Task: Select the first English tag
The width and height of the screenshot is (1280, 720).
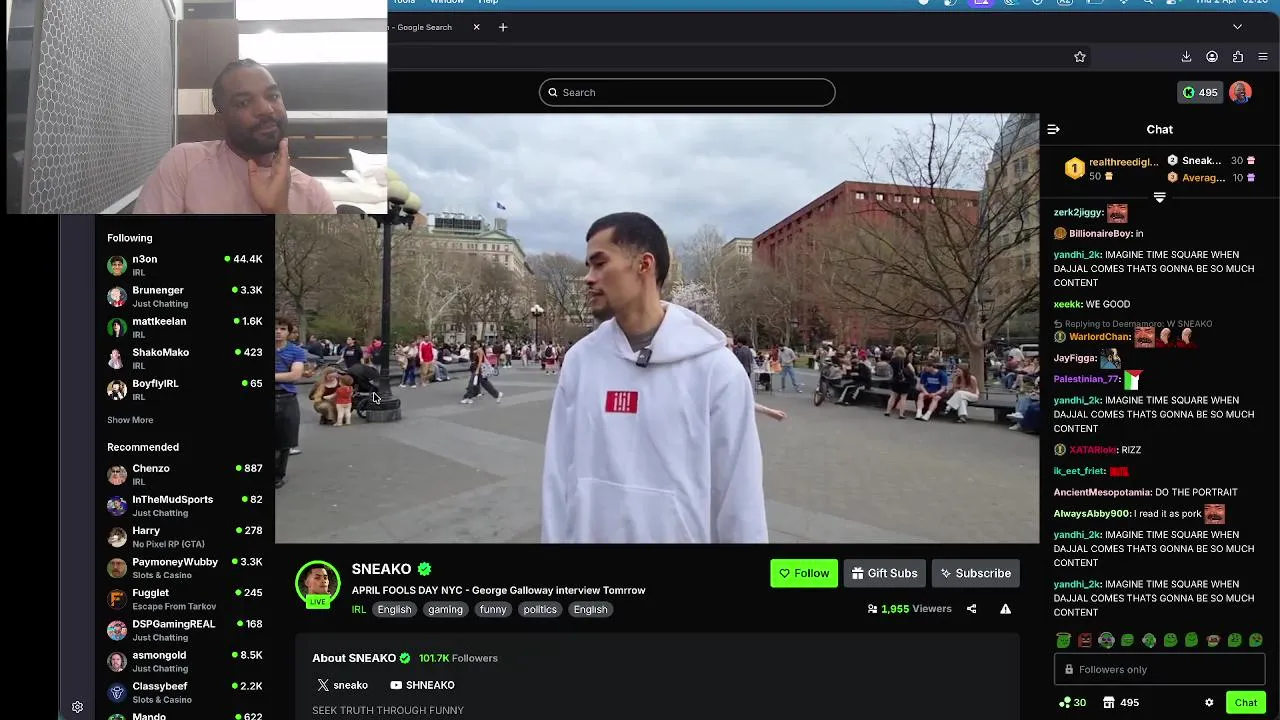Action: point(394,609)
